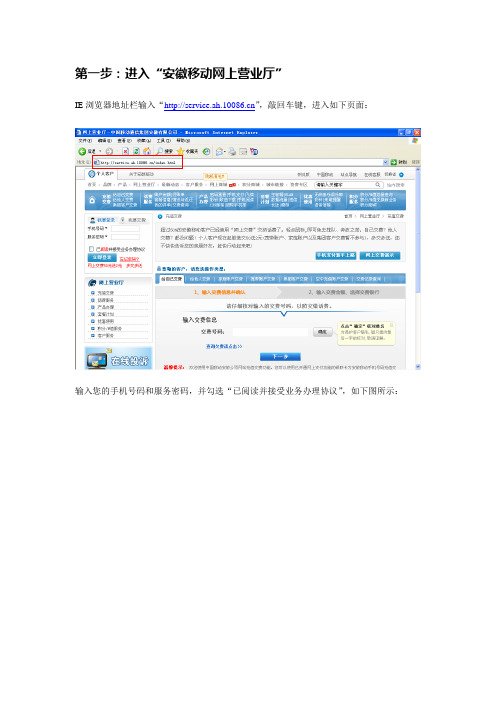
Task: Click the blue 立即登录 button
Action: click(x=102, y=258)
